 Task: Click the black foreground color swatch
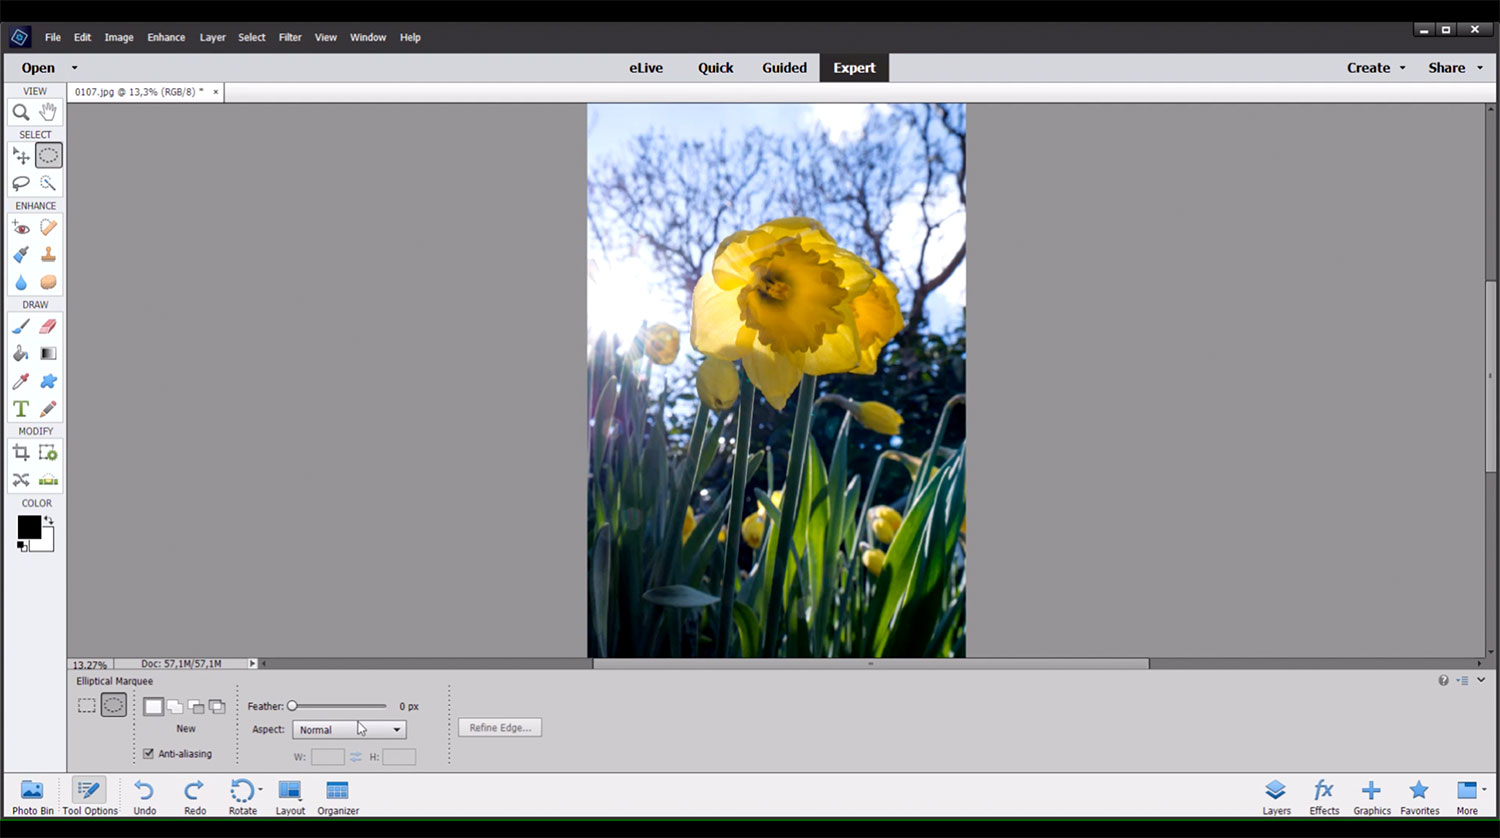click(29, 527)
